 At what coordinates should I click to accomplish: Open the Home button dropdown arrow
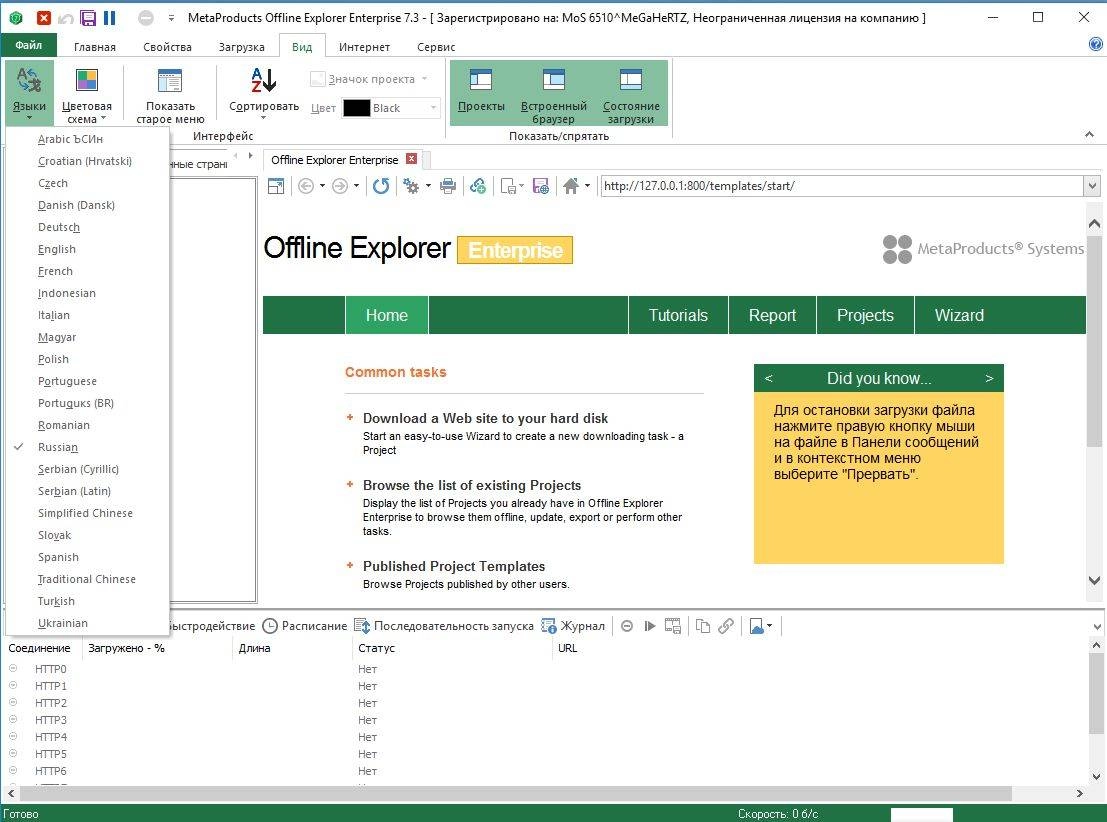pos(587,186)
